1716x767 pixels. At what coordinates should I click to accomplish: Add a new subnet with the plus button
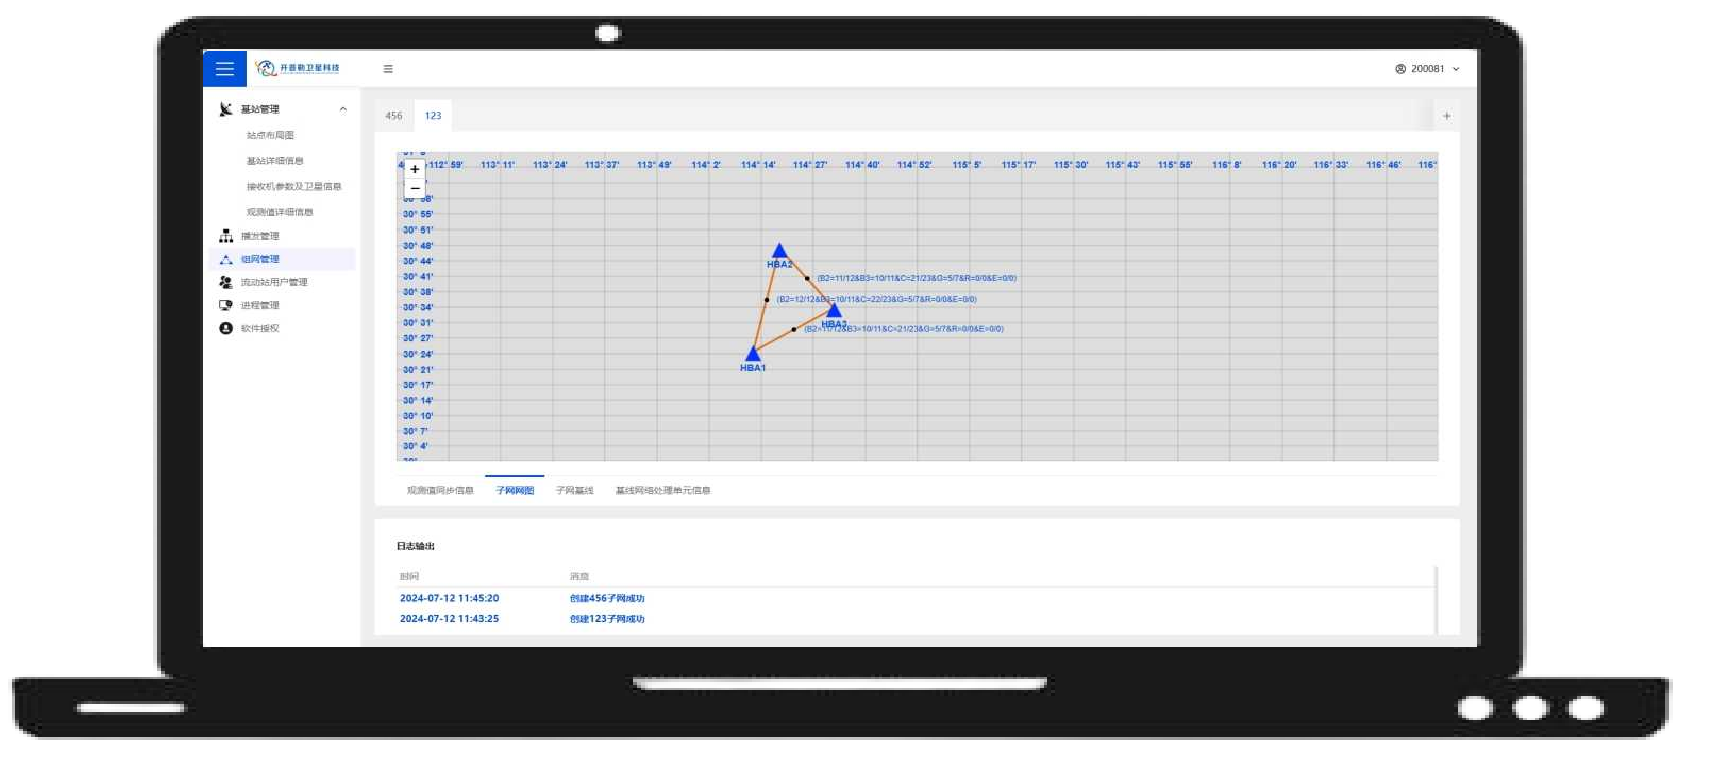click(x=1446, y=116)
